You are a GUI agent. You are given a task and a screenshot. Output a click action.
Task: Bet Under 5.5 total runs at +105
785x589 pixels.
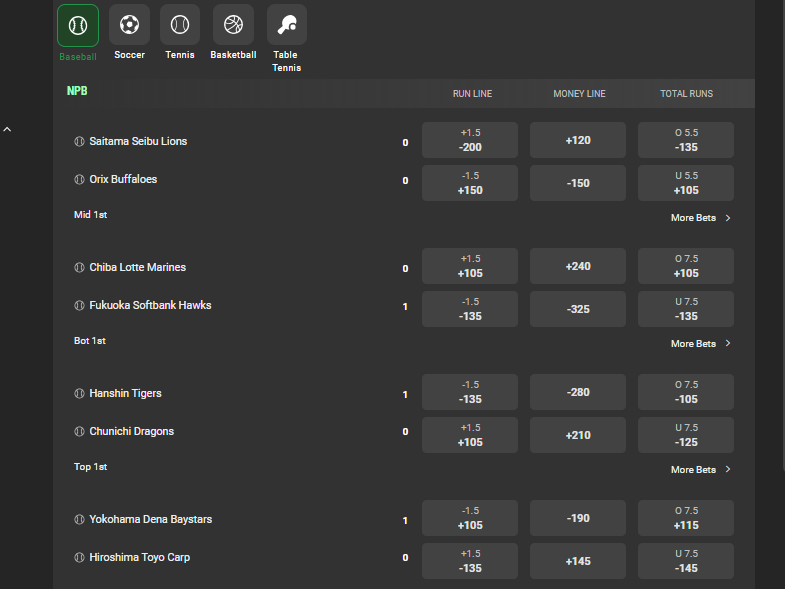tap(686, 183)
